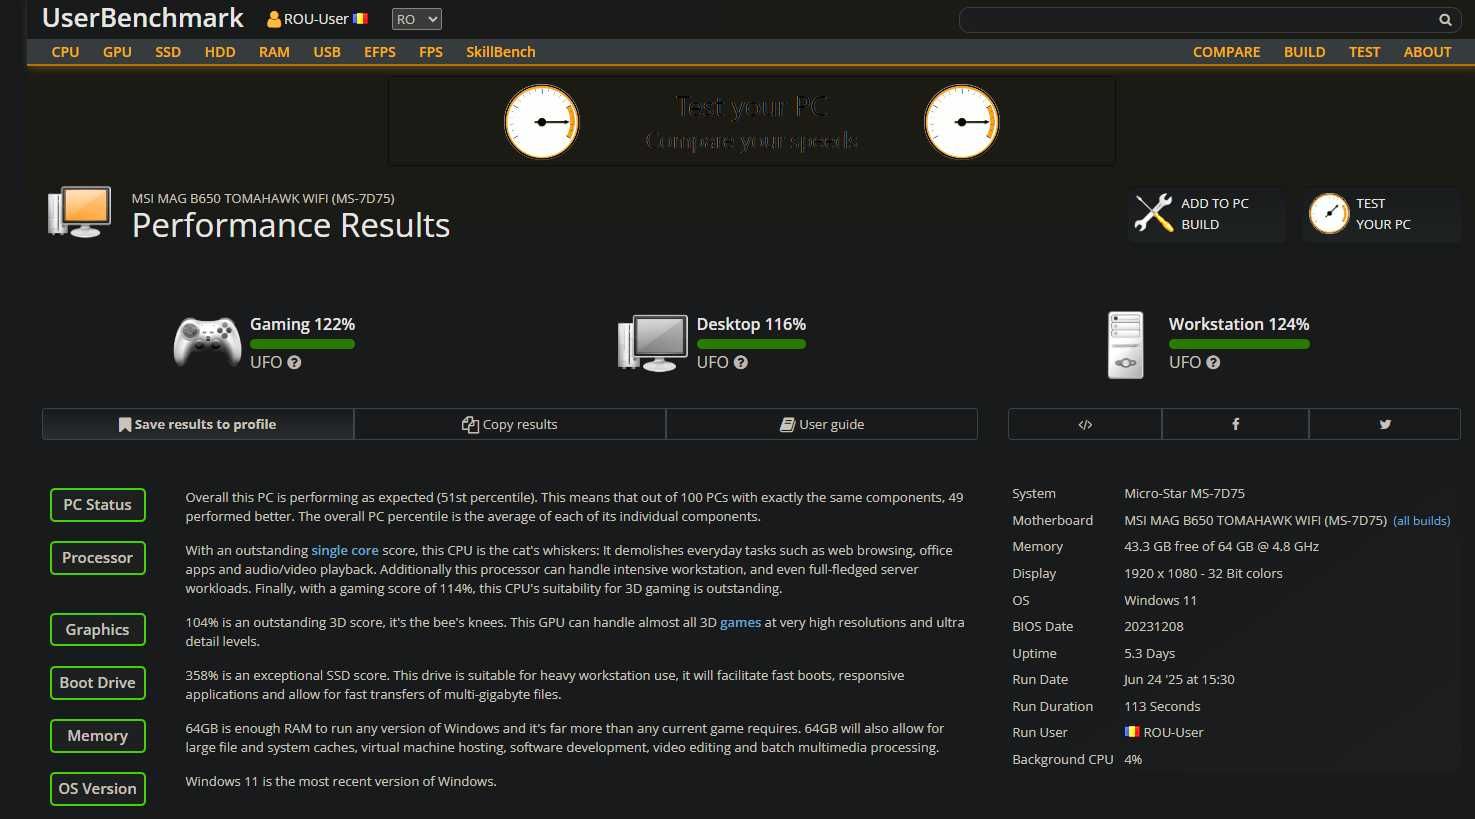Image resolution: width=1475 pixels, height=819 pixels.
Task: Click the Performance Results heading
Action: tap(291, 226)
